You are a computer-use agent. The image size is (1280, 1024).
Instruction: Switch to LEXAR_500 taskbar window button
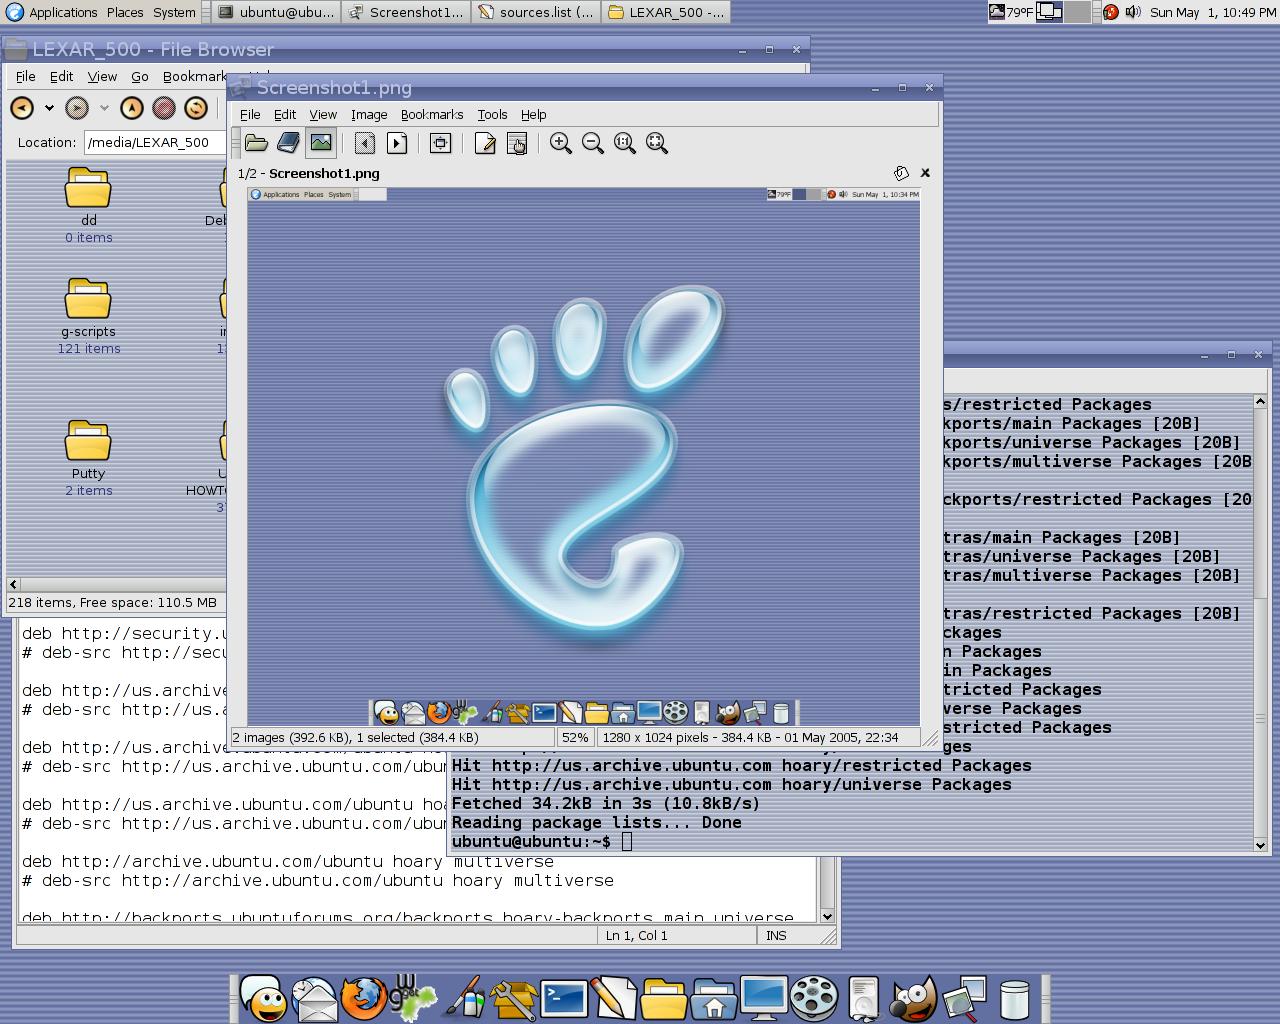point(666,12)
